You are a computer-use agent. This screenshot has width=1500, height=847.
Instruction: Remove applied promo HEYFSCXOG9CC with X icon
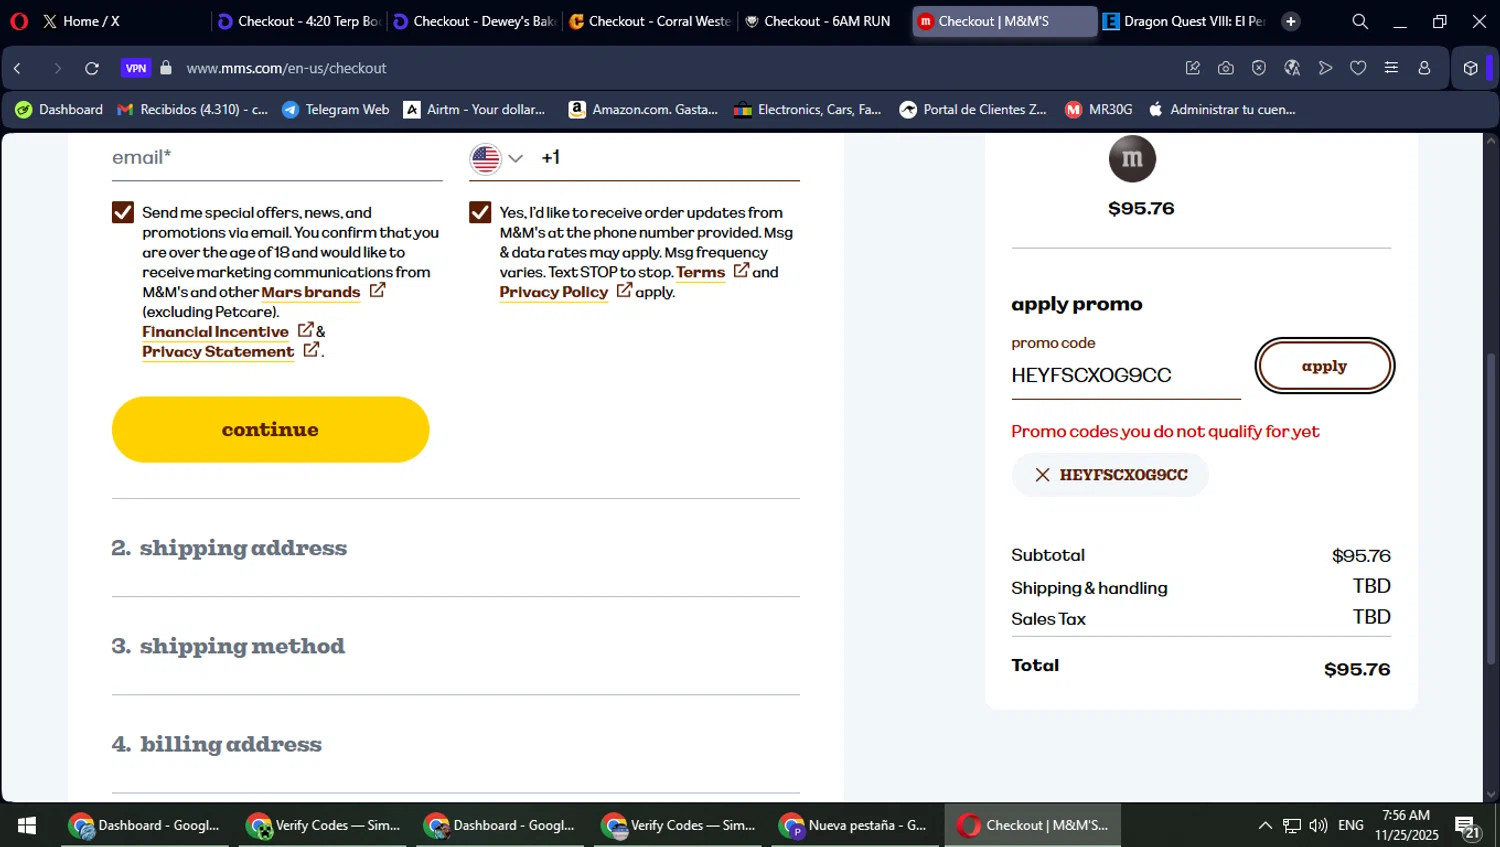[x=1042, y=475]
